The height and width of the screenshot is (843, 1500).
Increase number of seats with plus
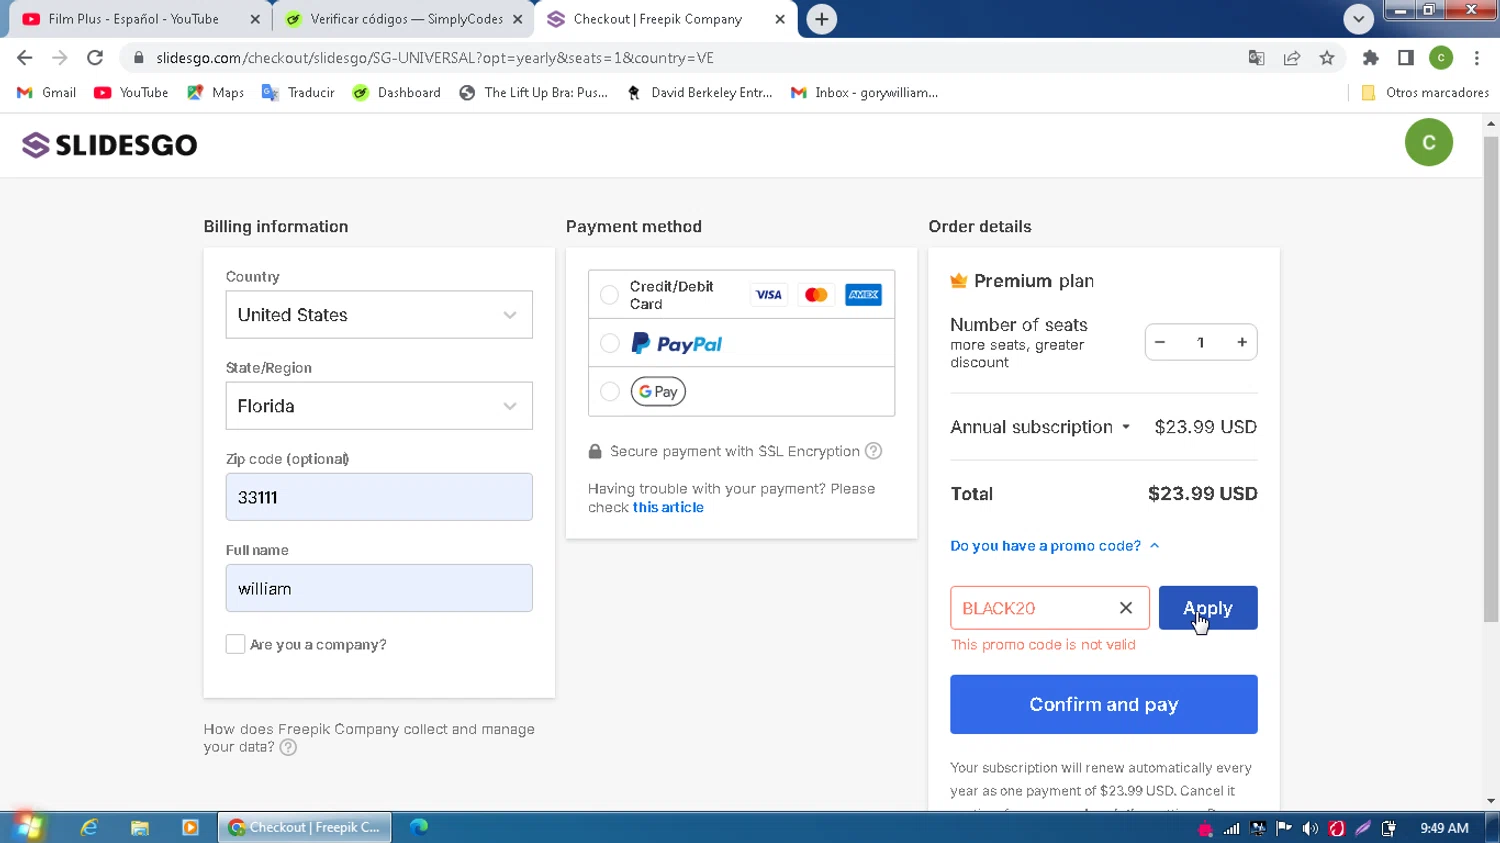coord(1242,342)
